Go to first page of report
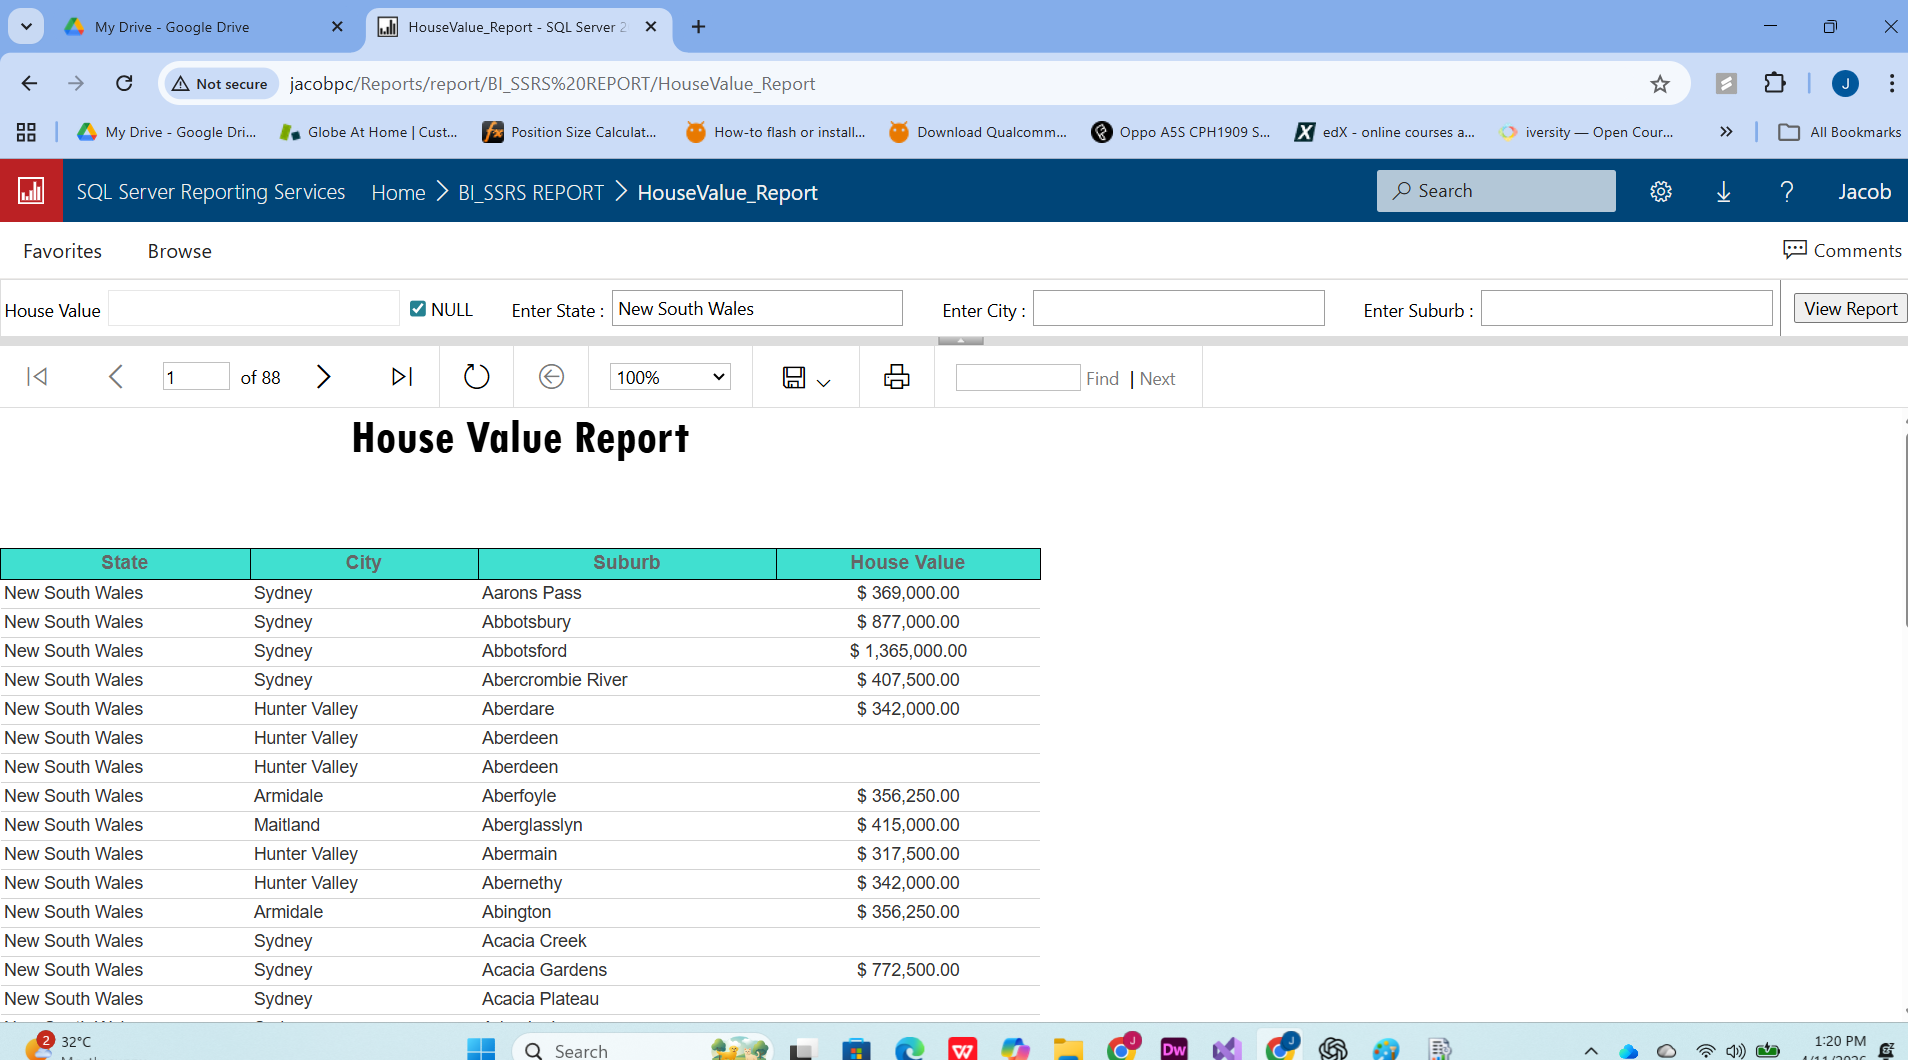The width and height of the screenshot is (1908, 1060). [37, 377]
